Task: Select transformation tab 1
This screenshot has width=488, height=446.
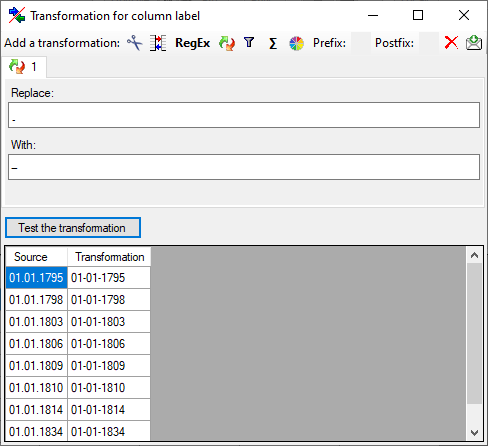Action: click(x=23, y=67)
